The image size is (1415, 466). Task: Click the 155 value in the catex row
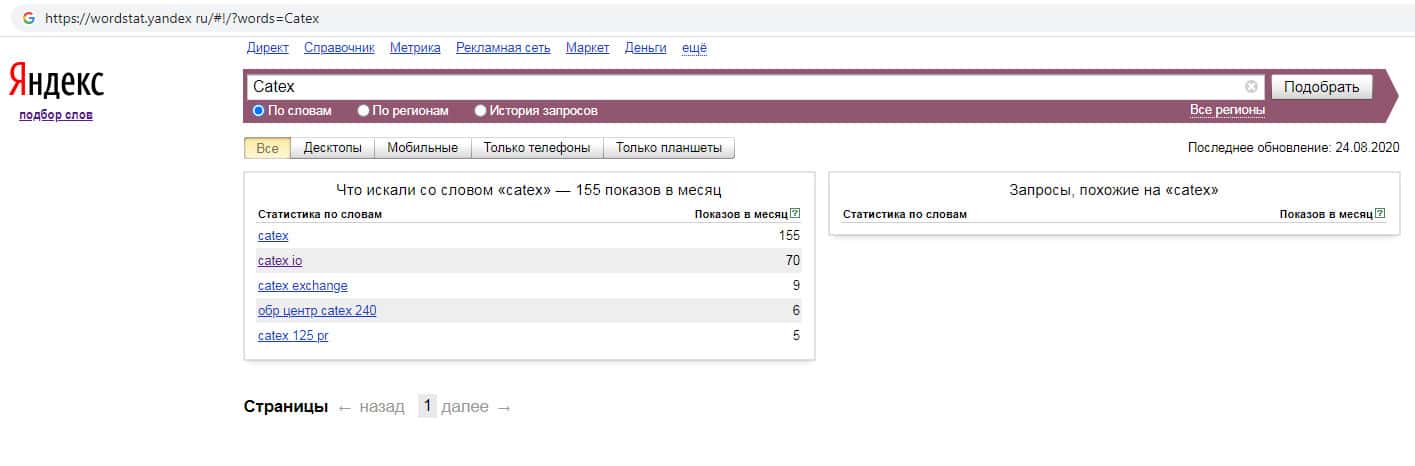(x=790, y=236)
